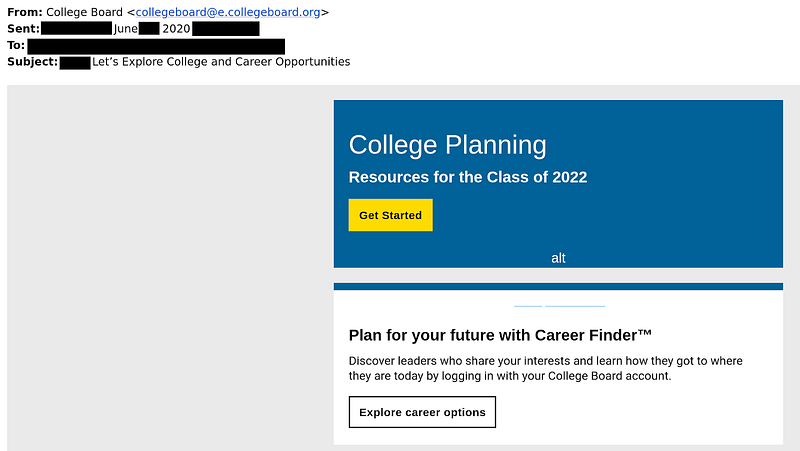Select the Resources for the Class of 2022 subheading
Viewport: 800px width, 451px height.
point(468,177)
